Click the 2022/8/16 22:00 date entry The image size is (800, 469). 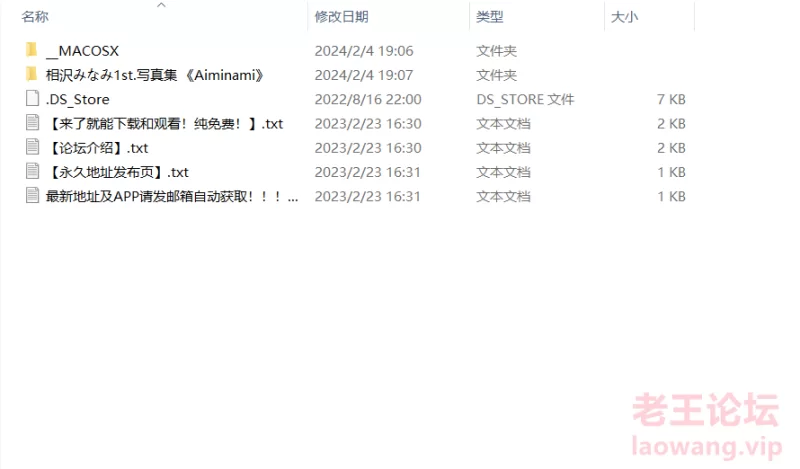(x=368, y=100)
